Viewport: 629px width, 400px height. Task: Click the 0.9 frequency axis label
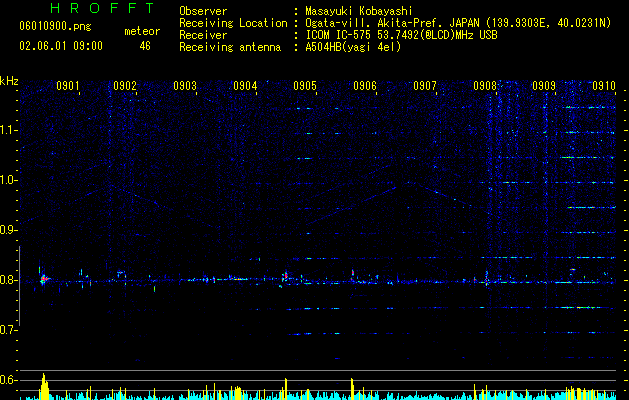coord(7,230)
